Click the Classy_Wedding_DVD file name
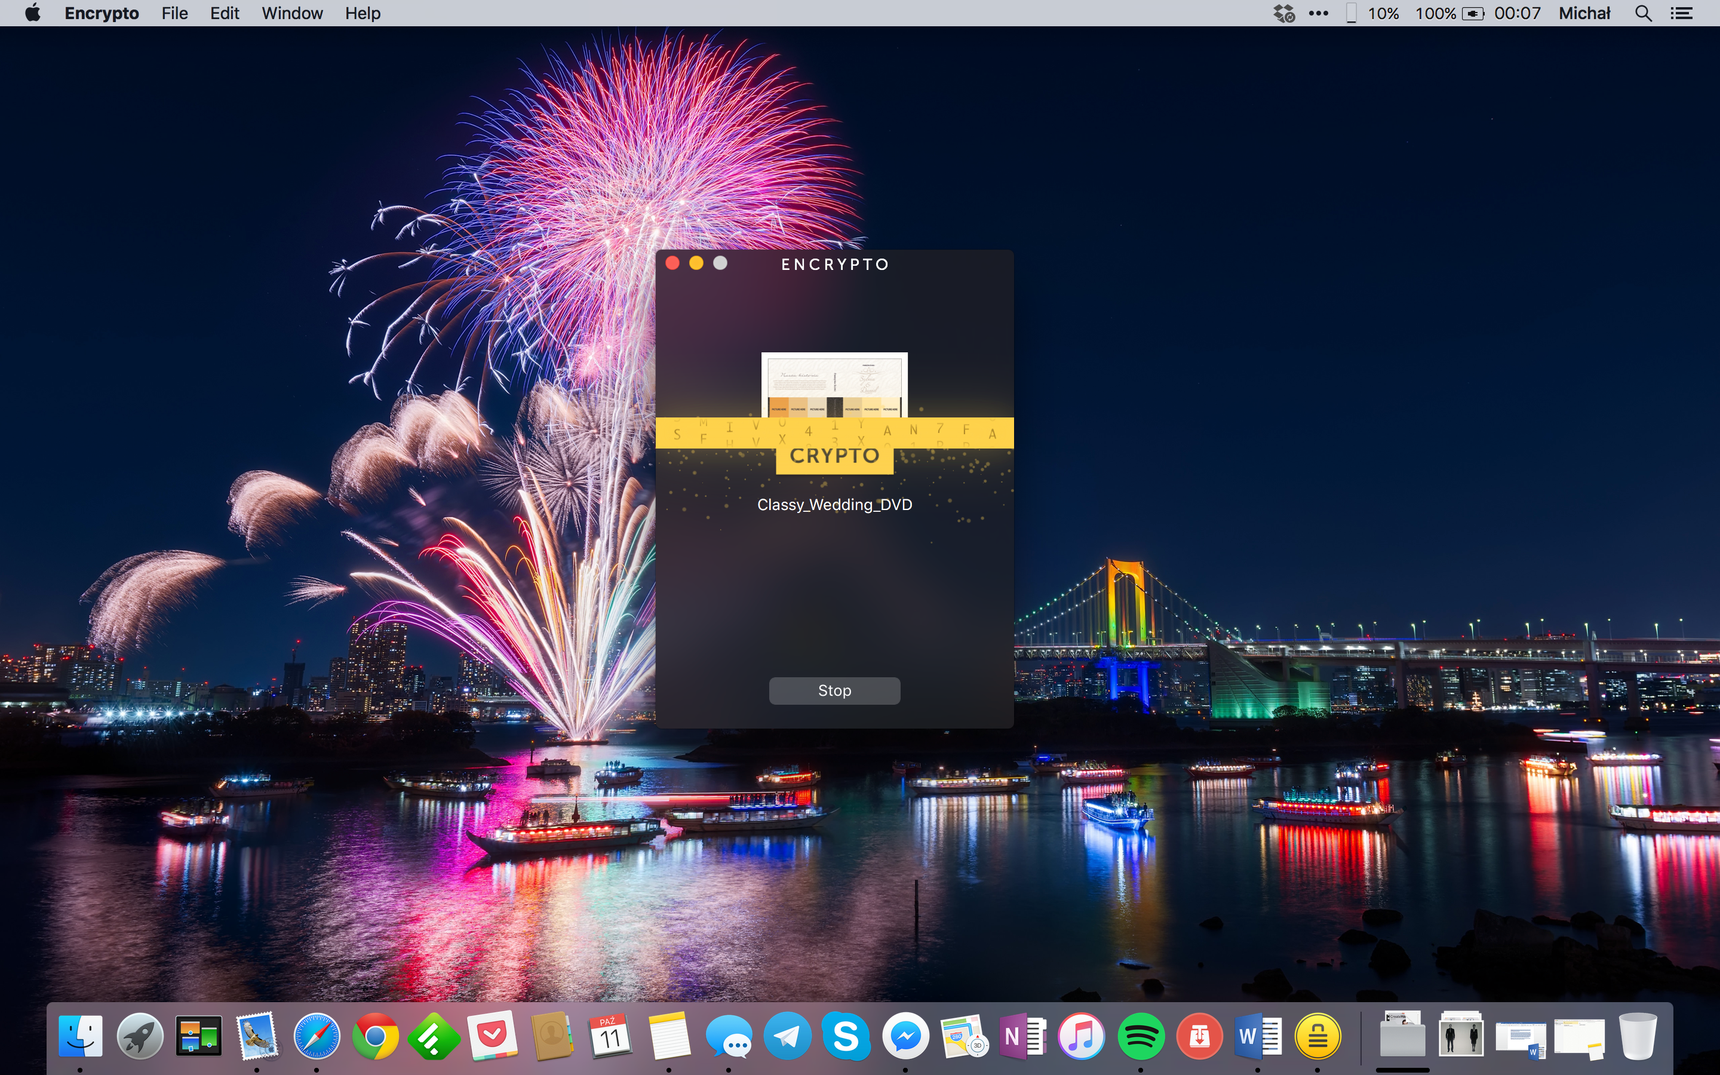Screen dimensions: 1720x1075 [x=834, y=505]
